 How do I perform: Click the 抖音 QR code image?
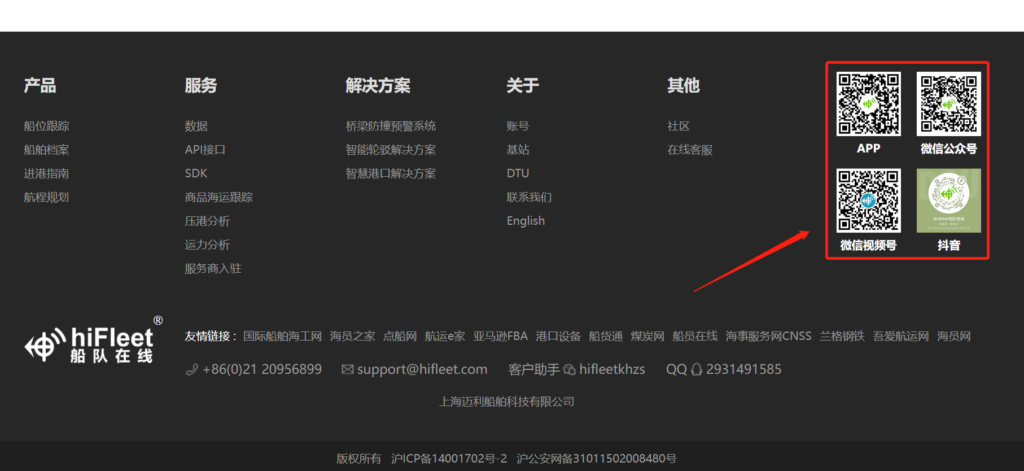tap(949, 201)
